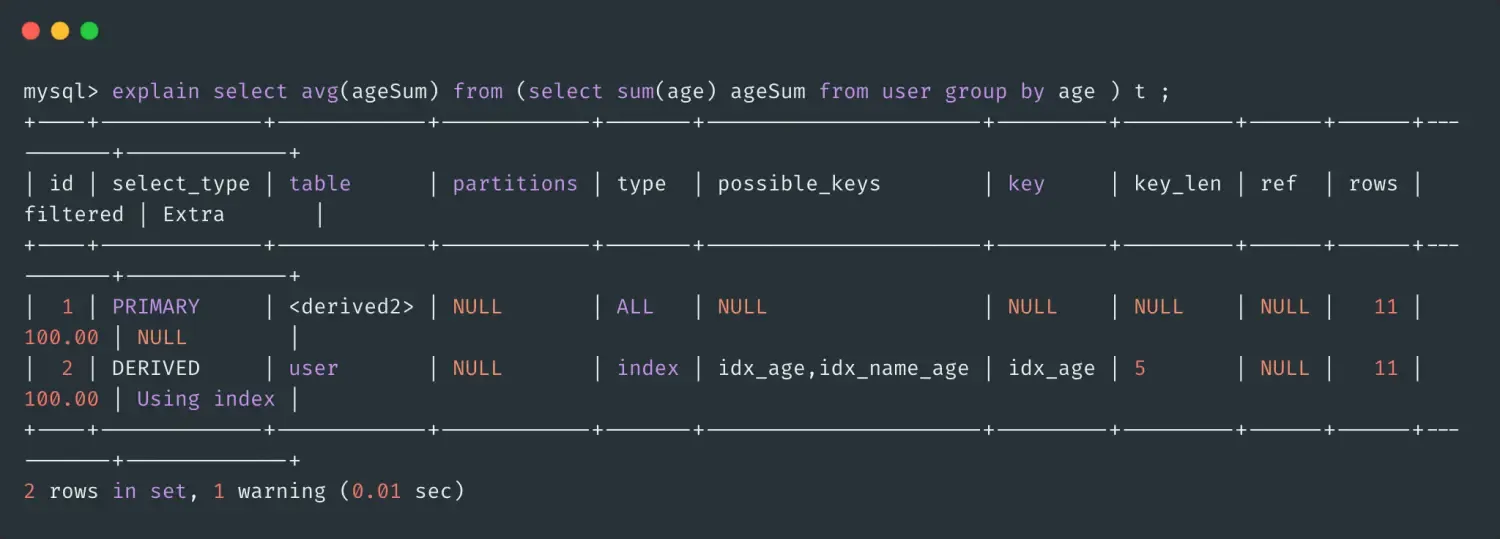This screenshot has width=1500, height=539.
Task: Click avg(ageSum) in the query
Action: [x=371, y=92]
